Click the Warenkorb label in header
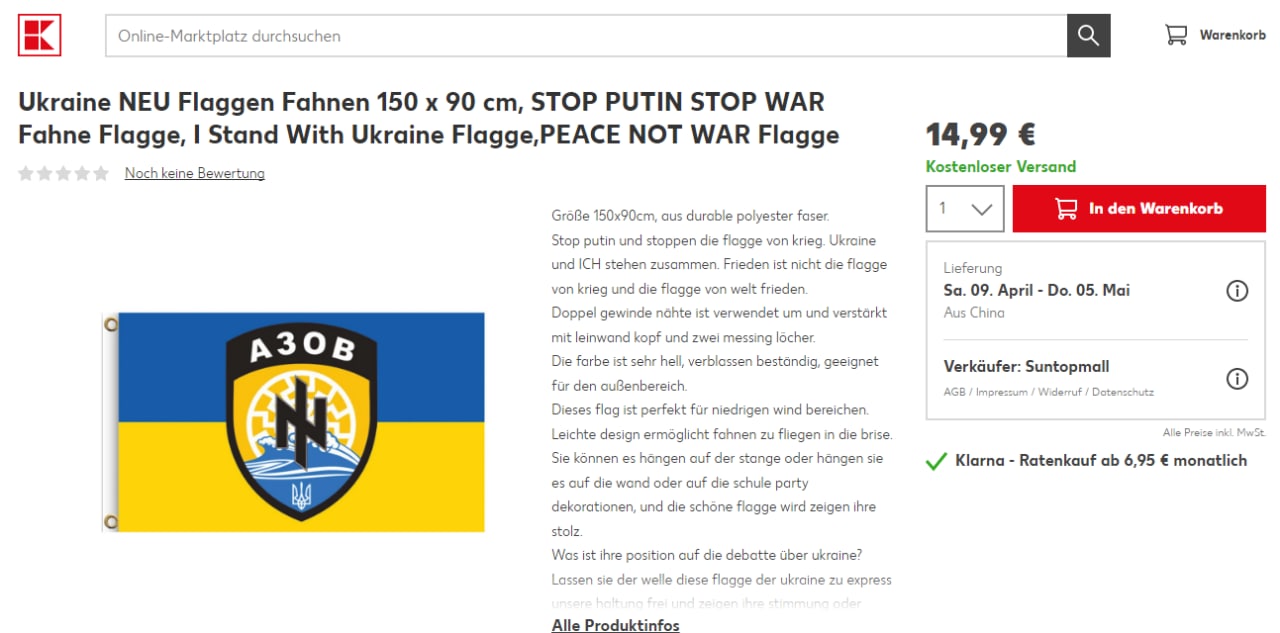The image size is (1280, 633). point(1232,35)
